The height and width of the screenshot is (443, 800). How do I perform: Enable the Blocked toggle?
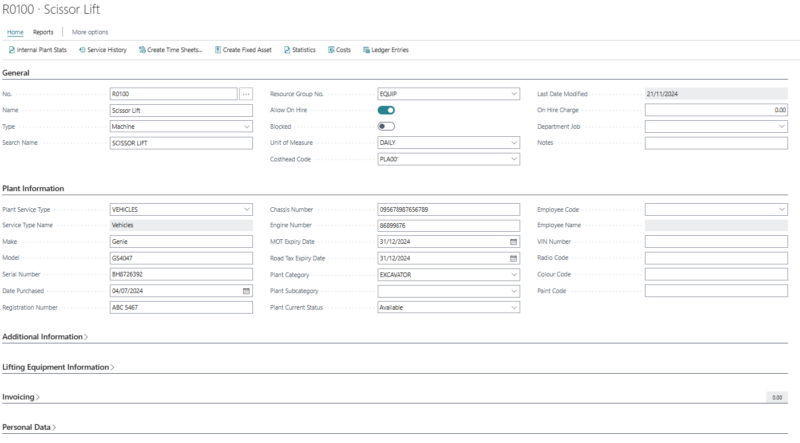tap(386, 126)
